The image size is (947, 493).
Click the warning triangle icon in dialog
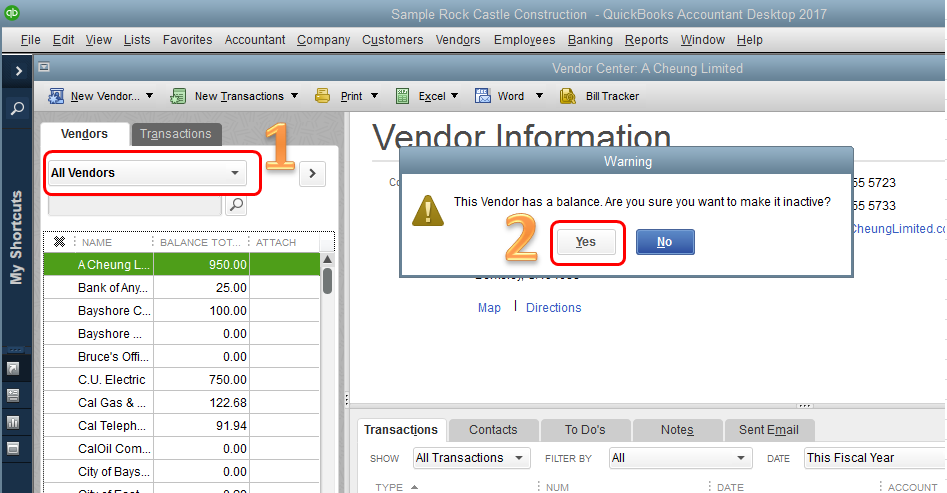pos(428,210)
